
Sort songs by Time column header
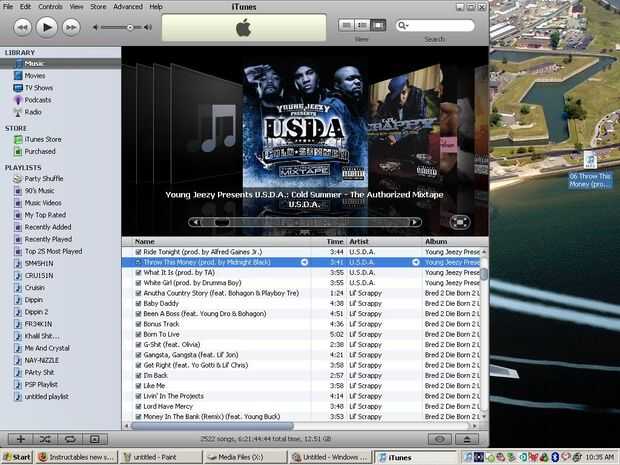point(329,242)
